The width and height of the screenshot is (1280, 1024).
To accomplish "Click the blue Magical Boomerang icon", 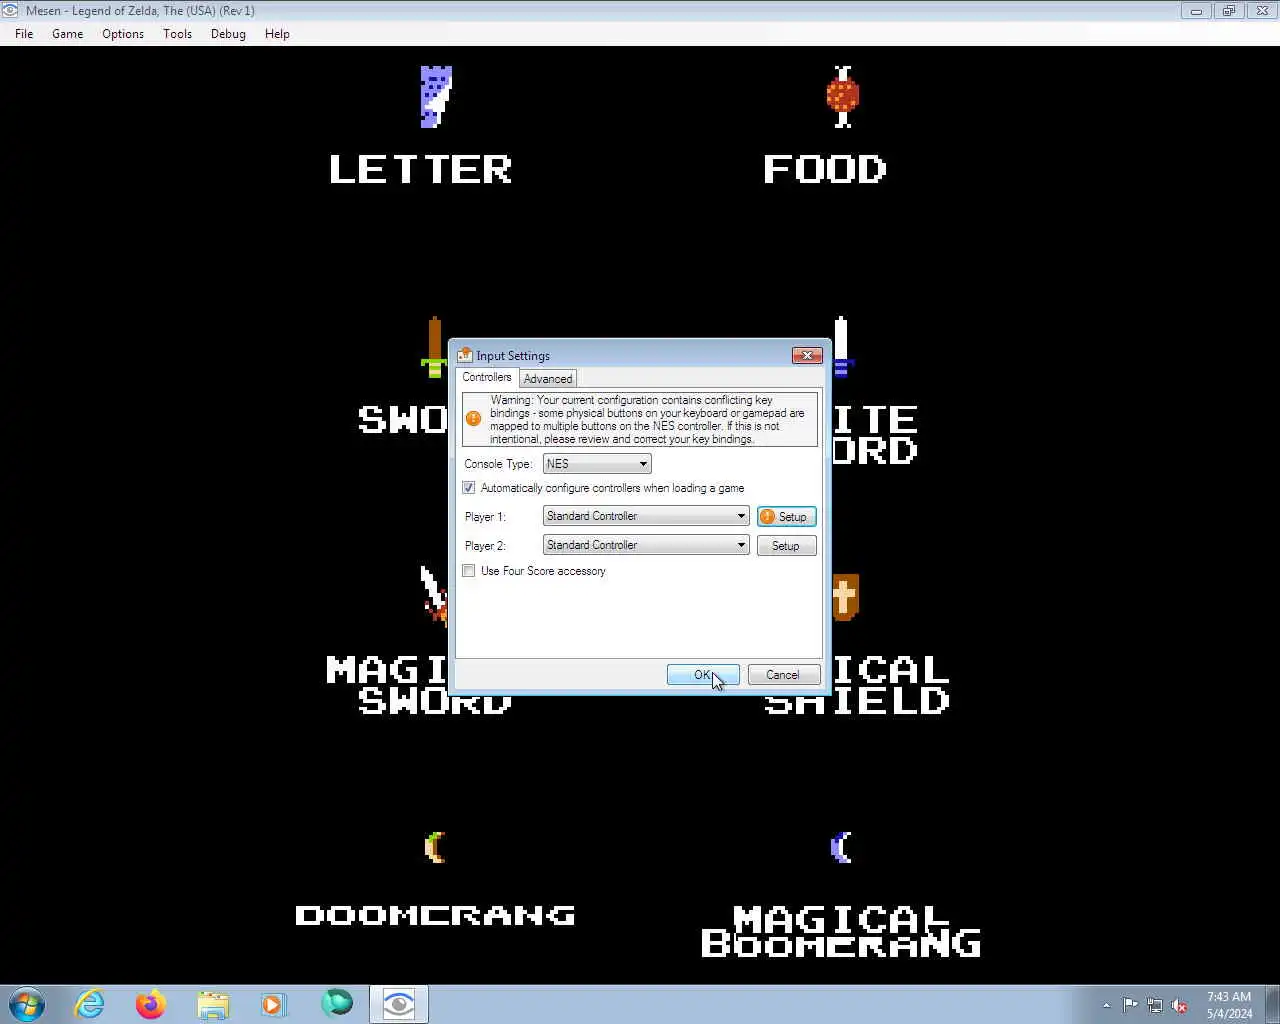I will 841,847.
